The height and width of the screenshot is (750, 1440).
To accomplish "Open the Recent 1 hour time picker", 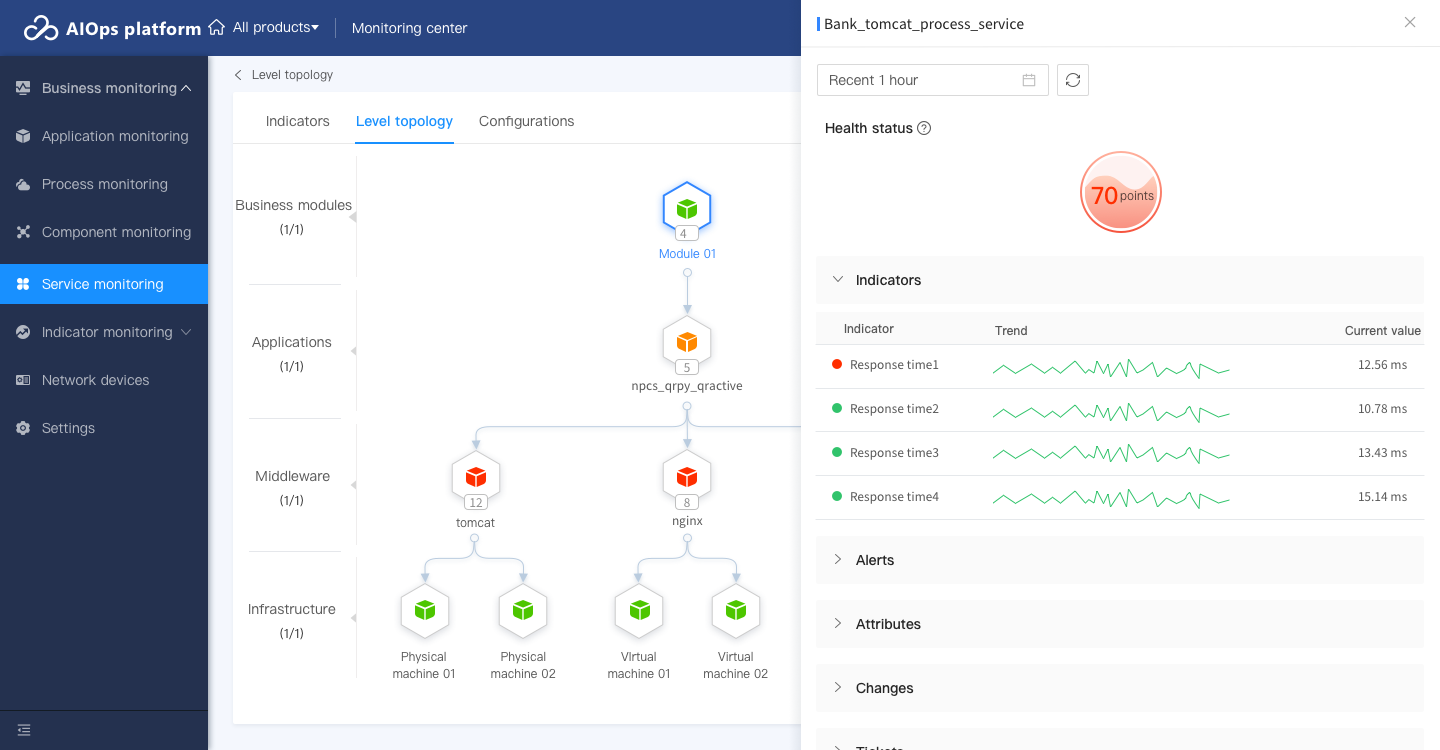I will pos(932,80).
